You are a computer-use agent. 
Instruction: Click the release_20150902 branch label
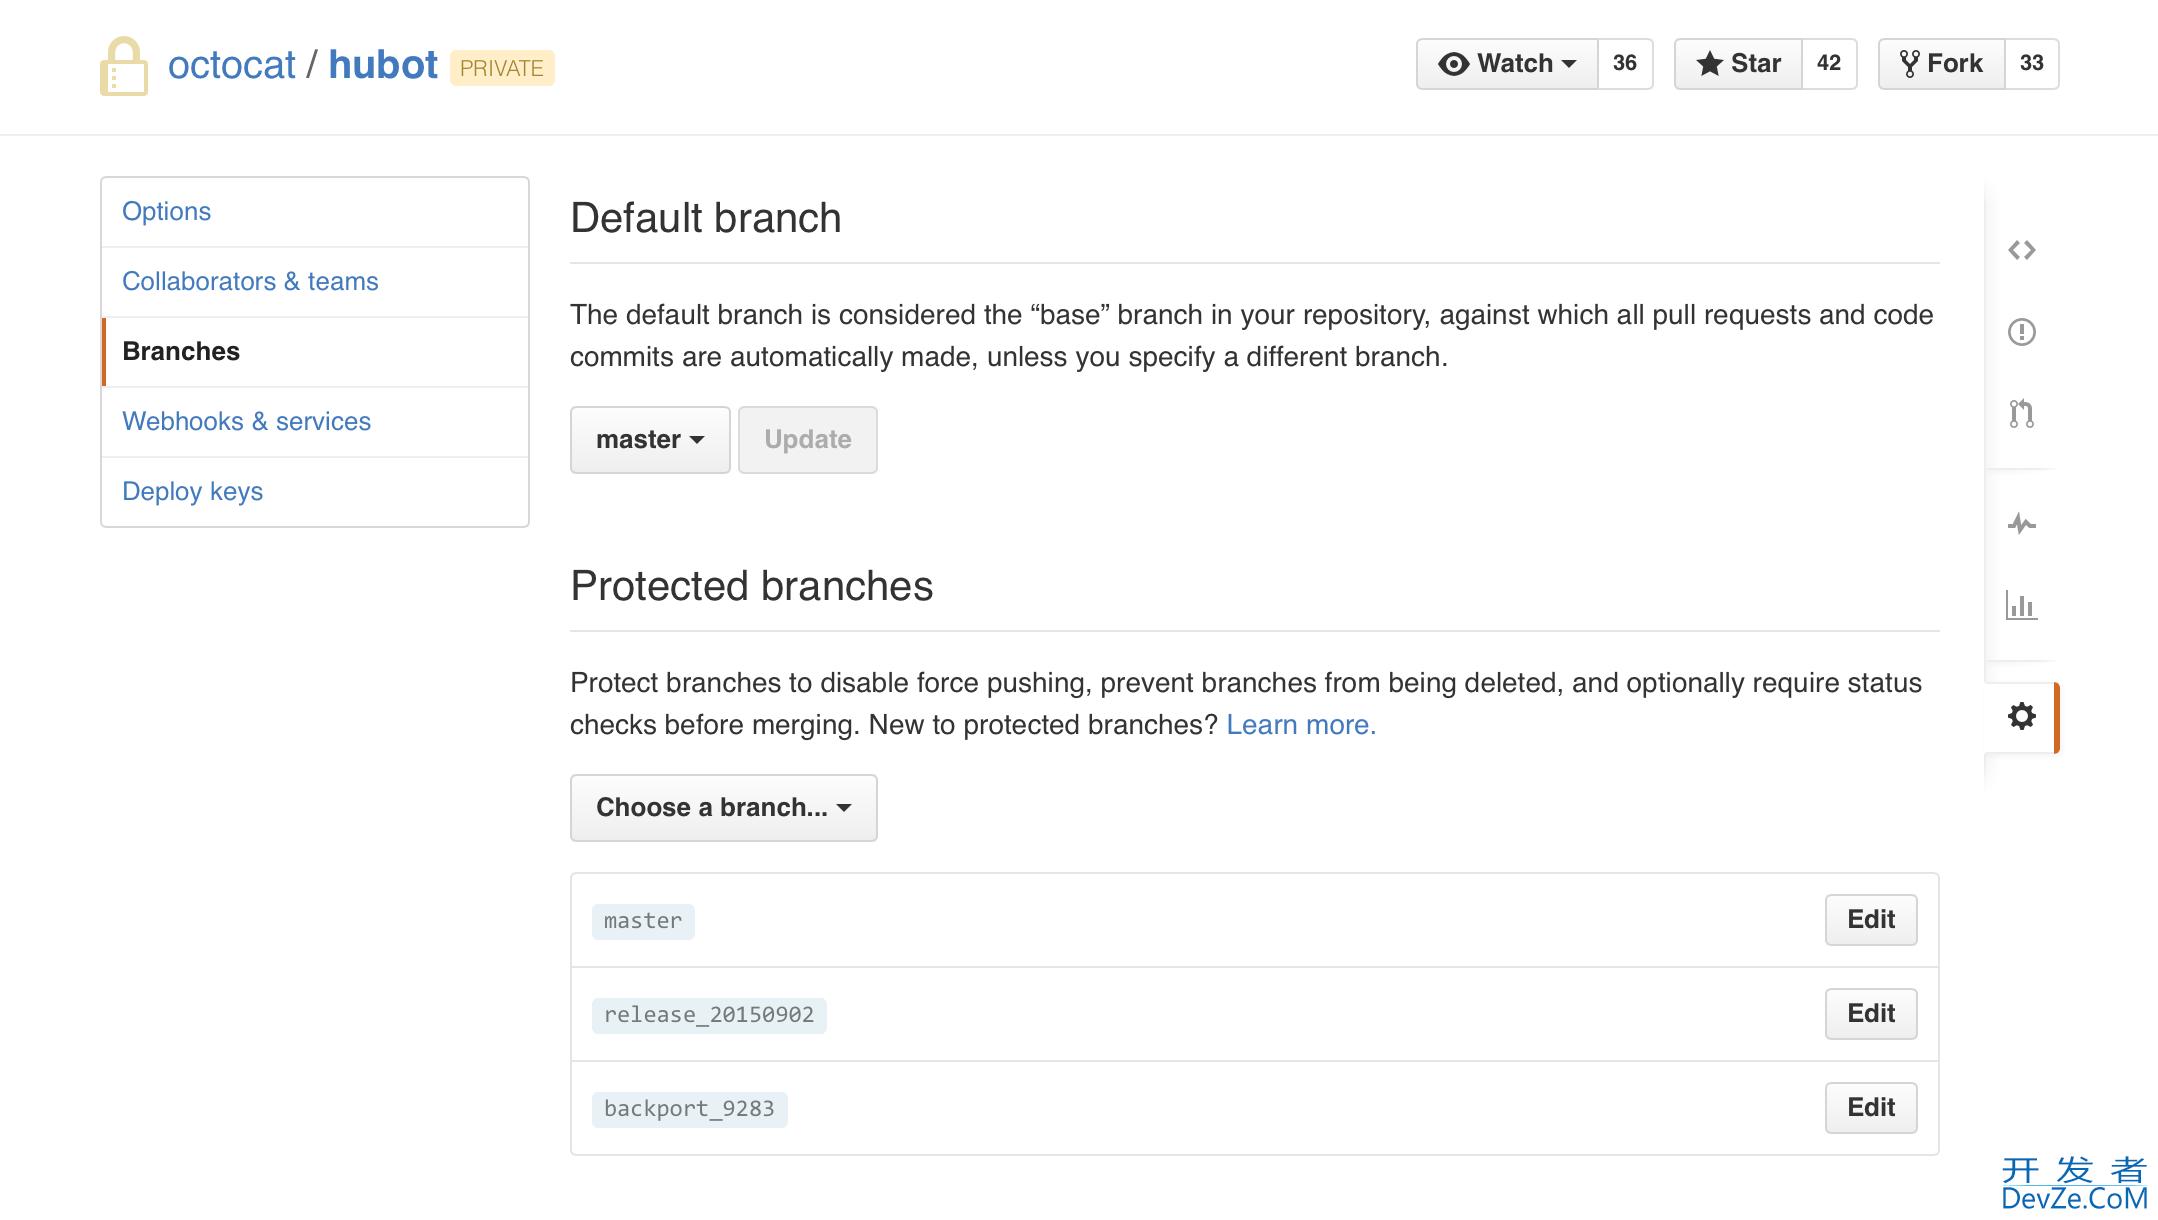point(709,1015)
